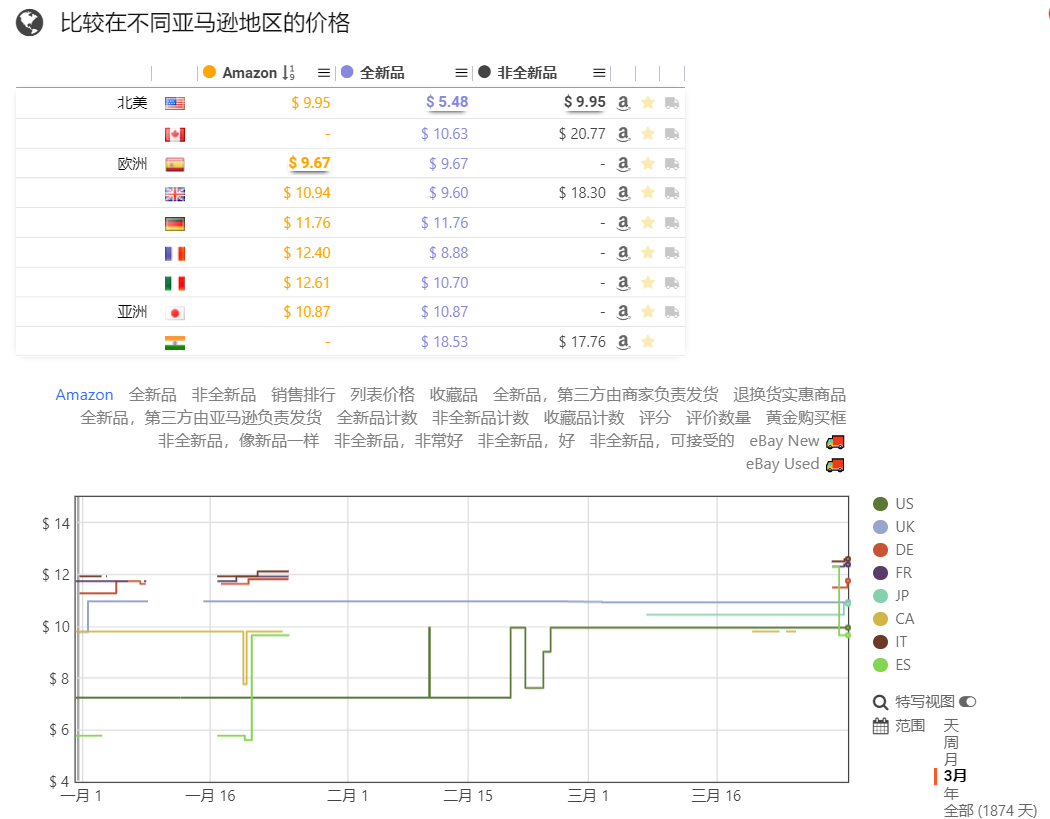Viewport: 1050px width, 819px height.
Task: Sort by the Amazon column header
Action: click(250, 72)
